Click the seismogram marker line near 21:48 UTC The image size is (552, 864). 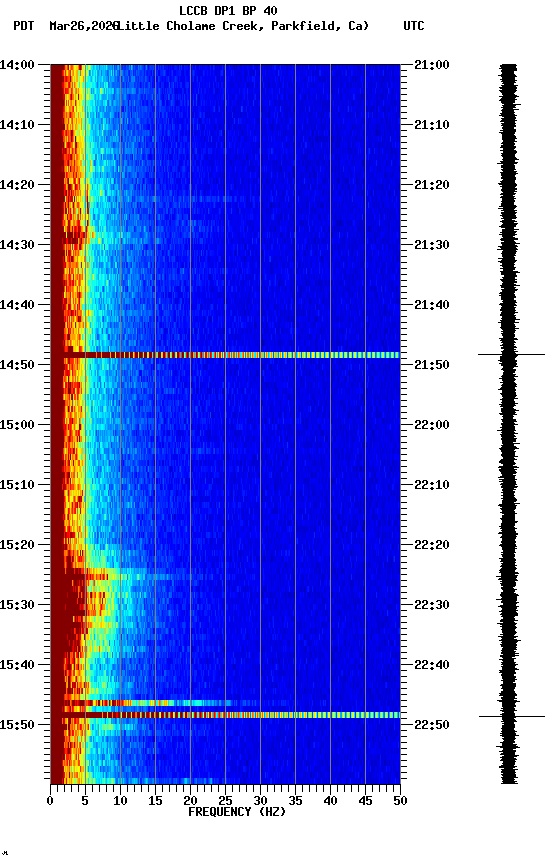pos(511,354)
